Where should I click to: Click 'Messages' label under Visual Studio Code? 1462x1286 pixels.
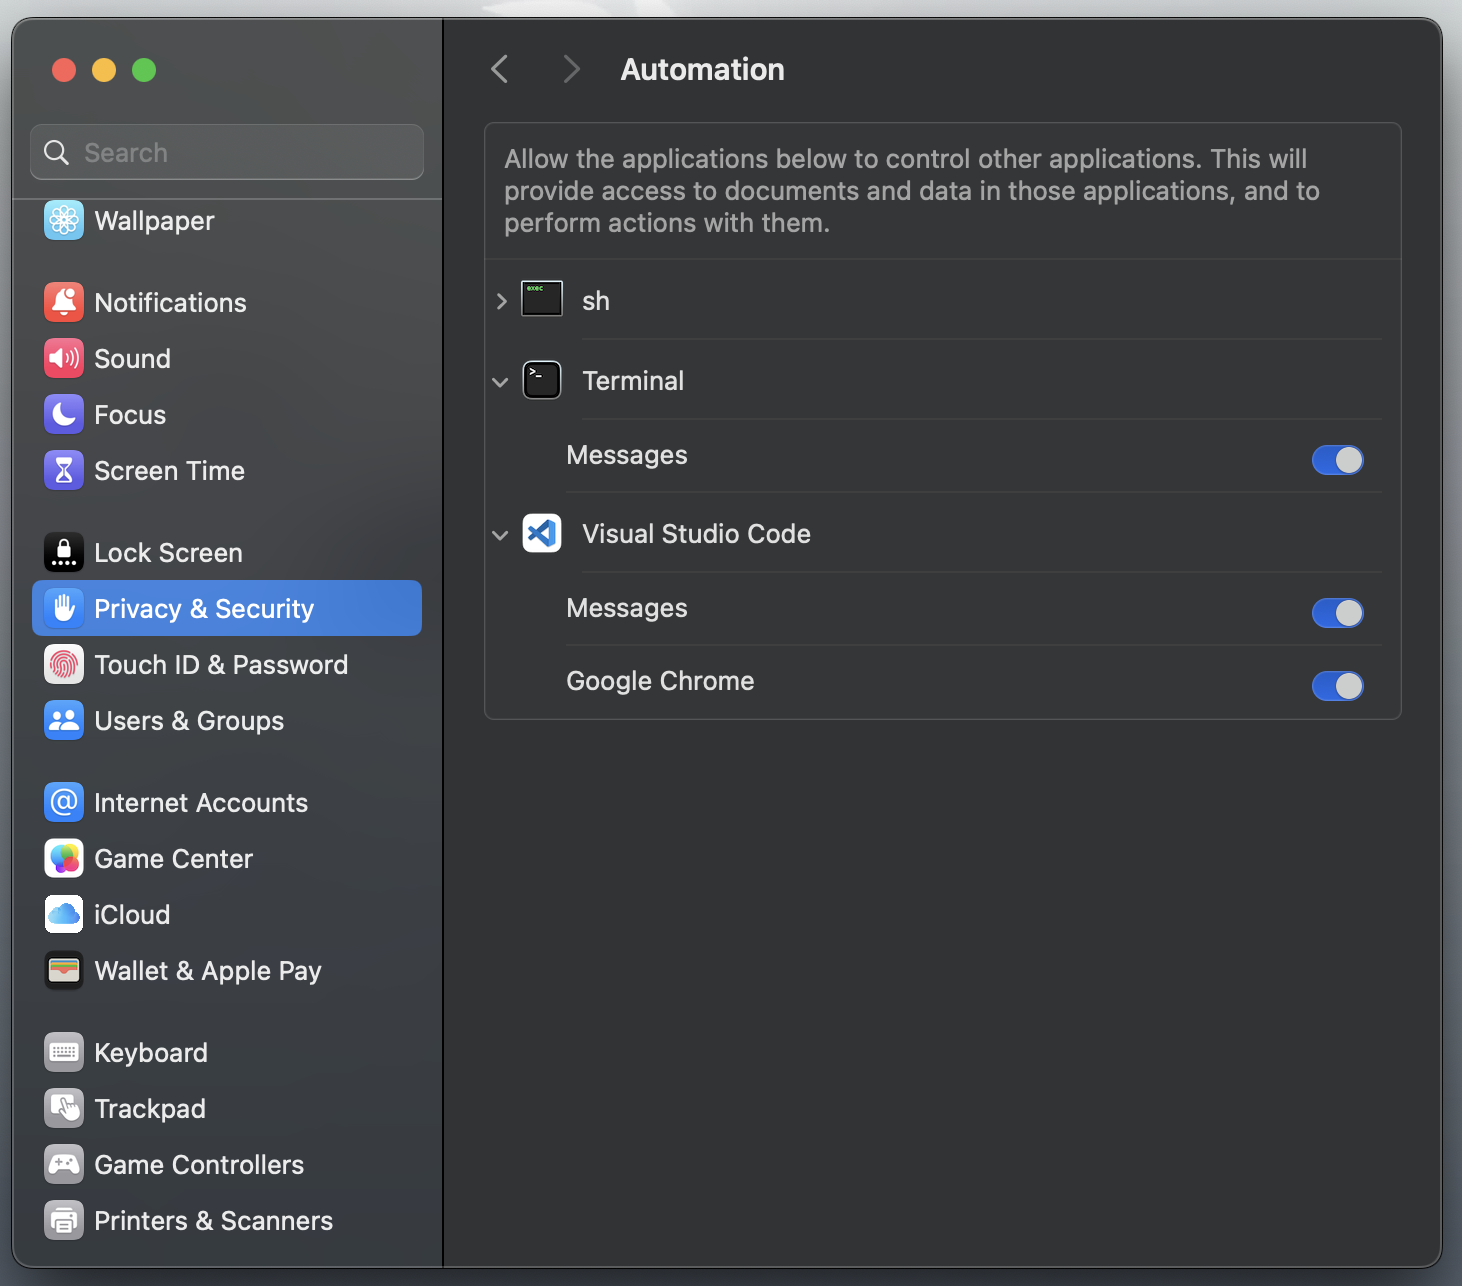point(627,609)
